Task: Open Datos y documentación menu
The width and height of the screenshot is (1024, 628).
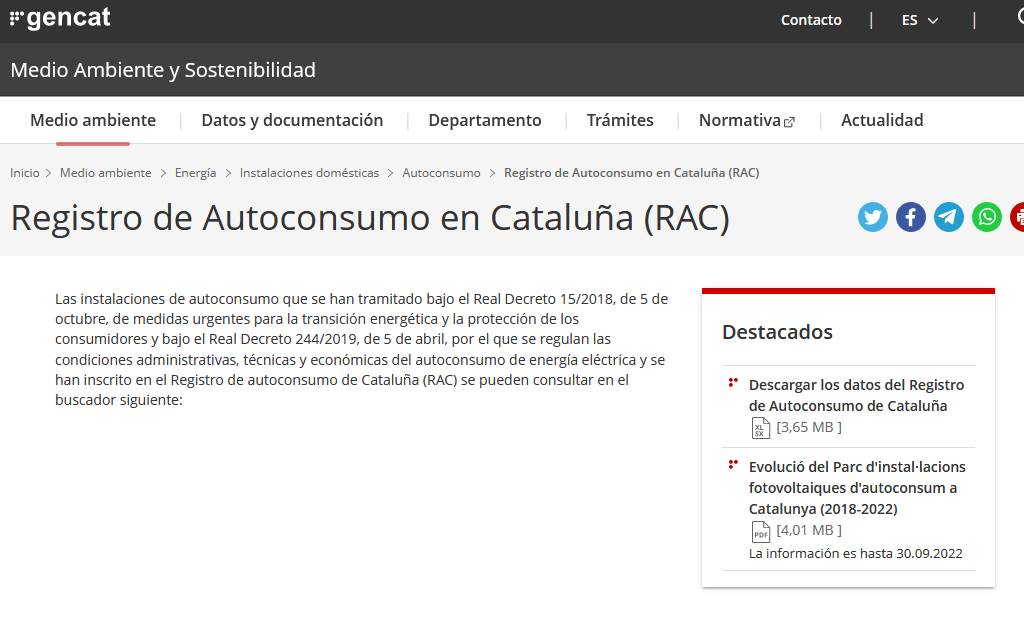Action: (x=292, y=120)
